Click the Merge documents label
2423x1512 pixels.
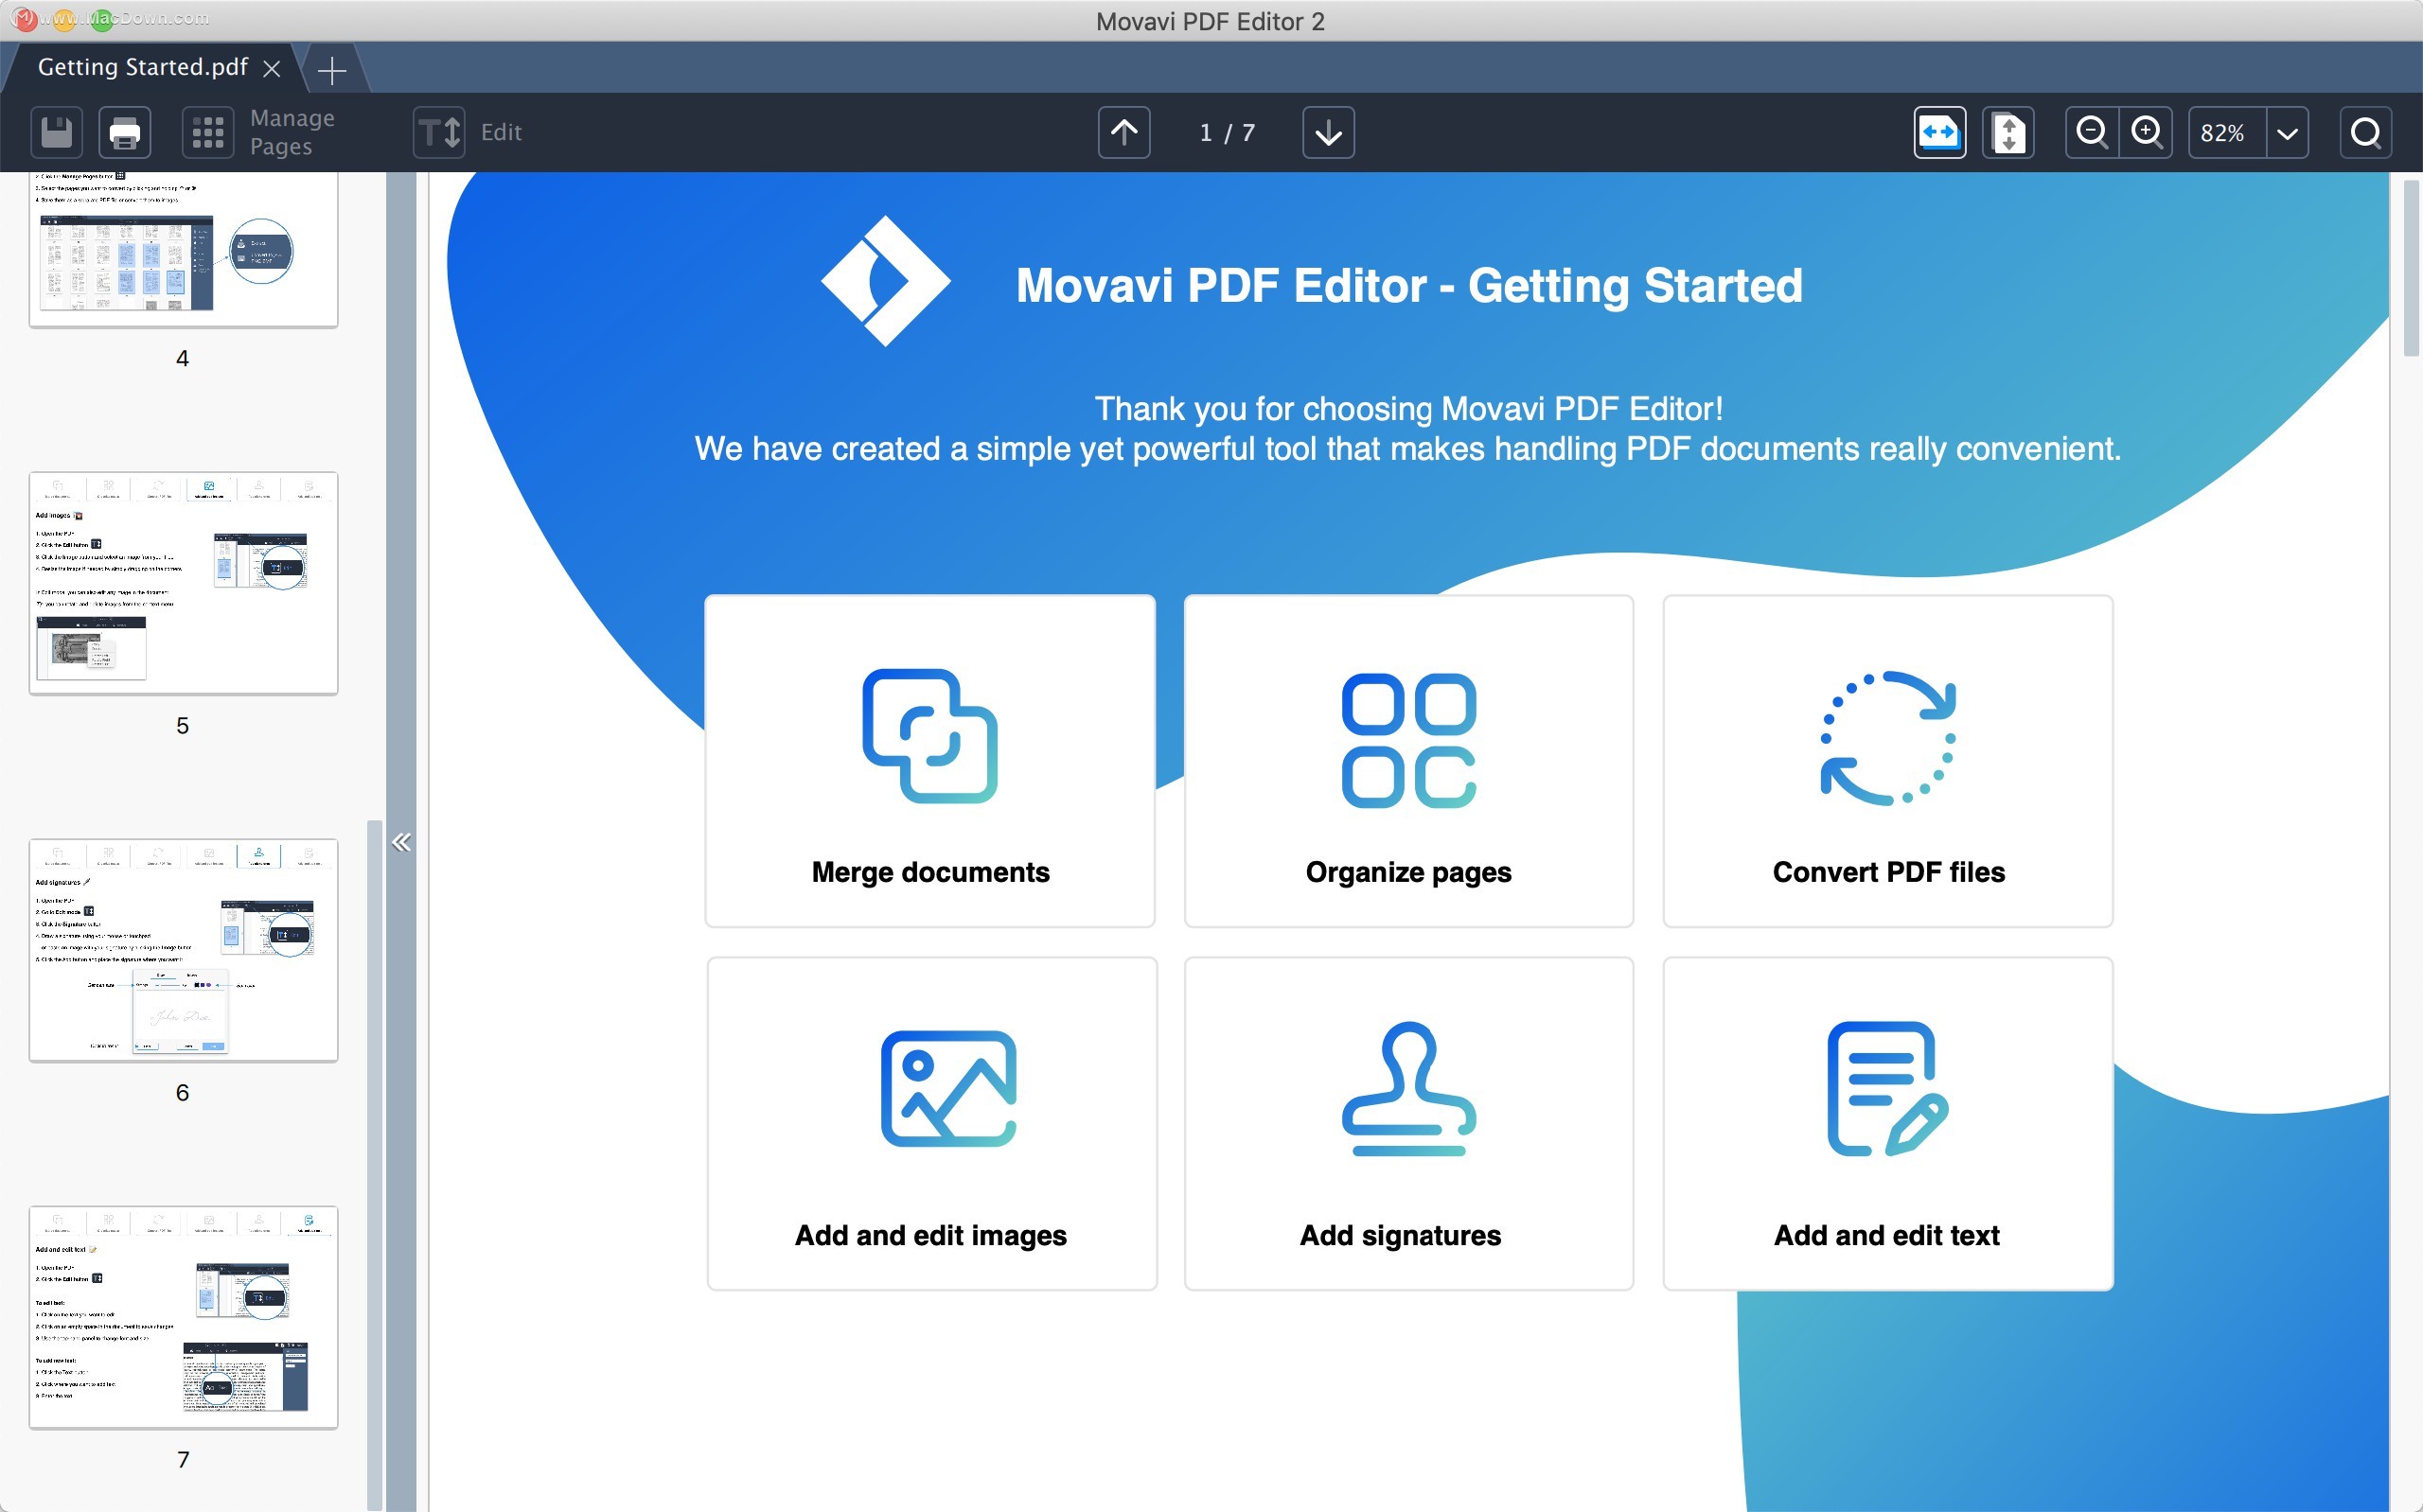[x=930, y=872]
